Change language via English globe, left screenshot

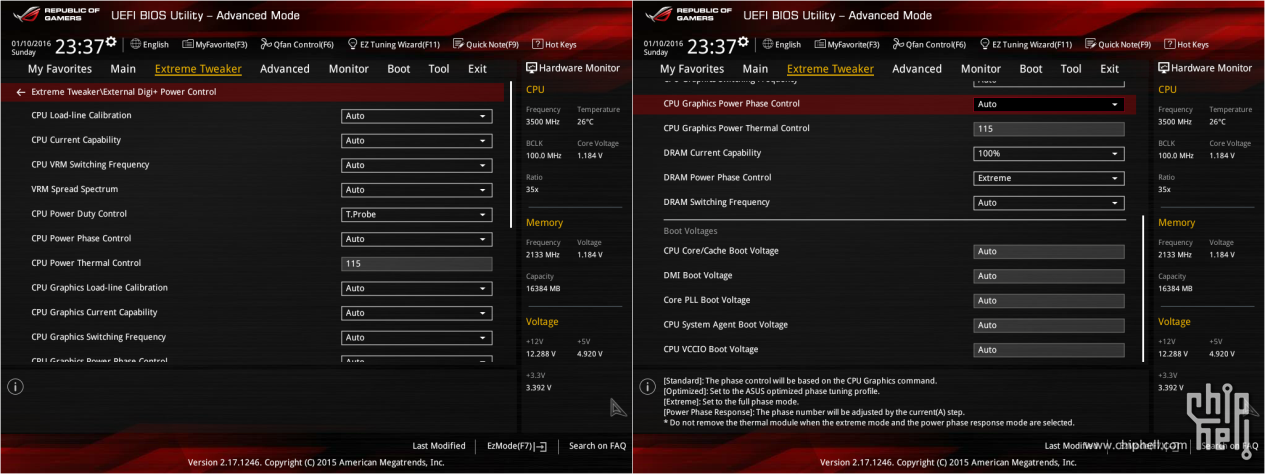[149, 44]
